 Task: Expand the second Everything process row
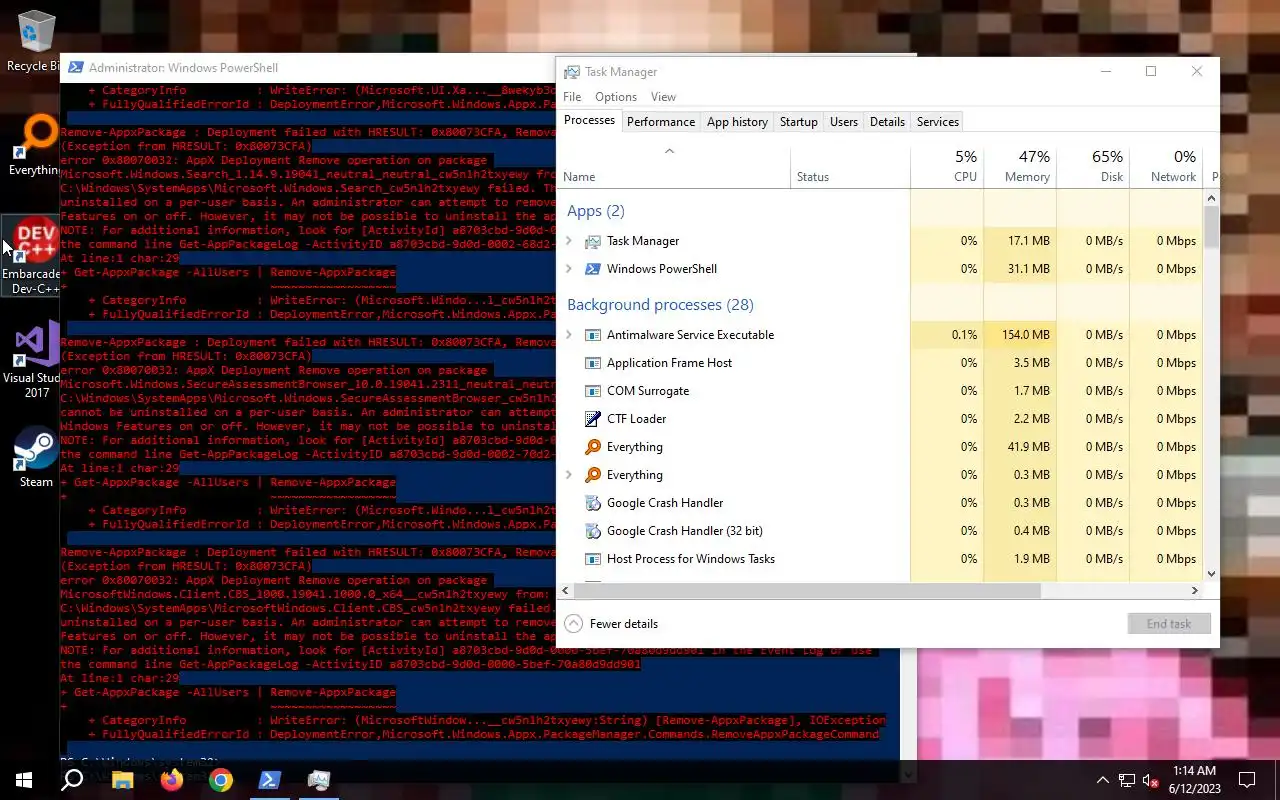pos(569,475)
